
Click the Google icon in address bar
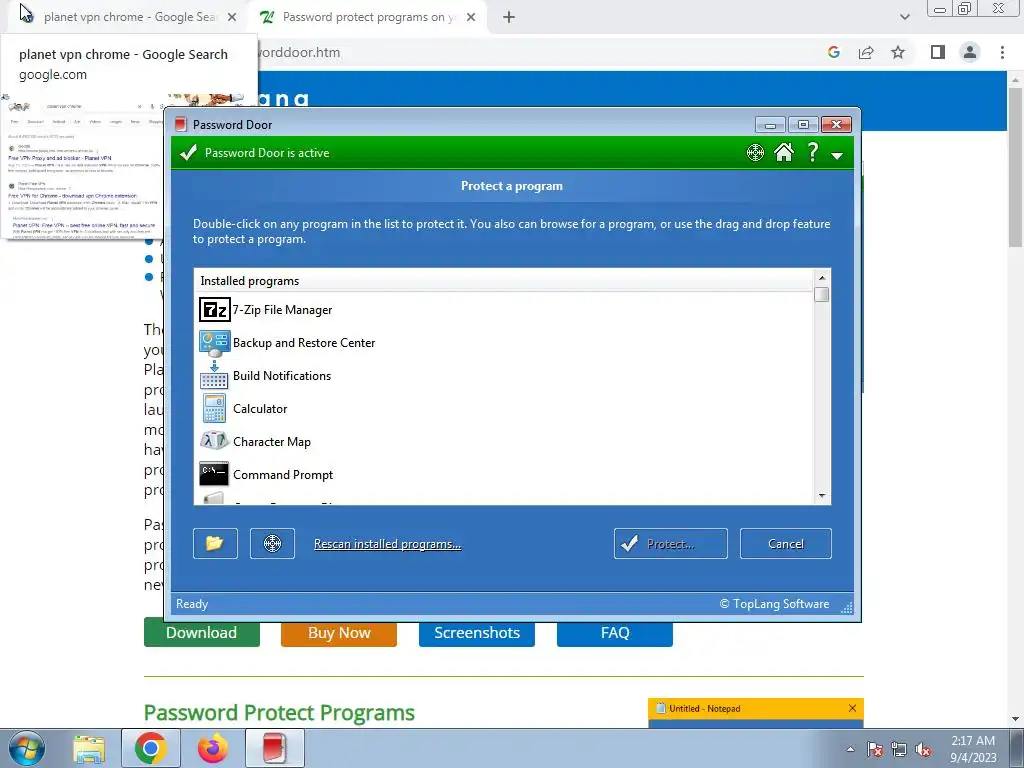(833, 52)
